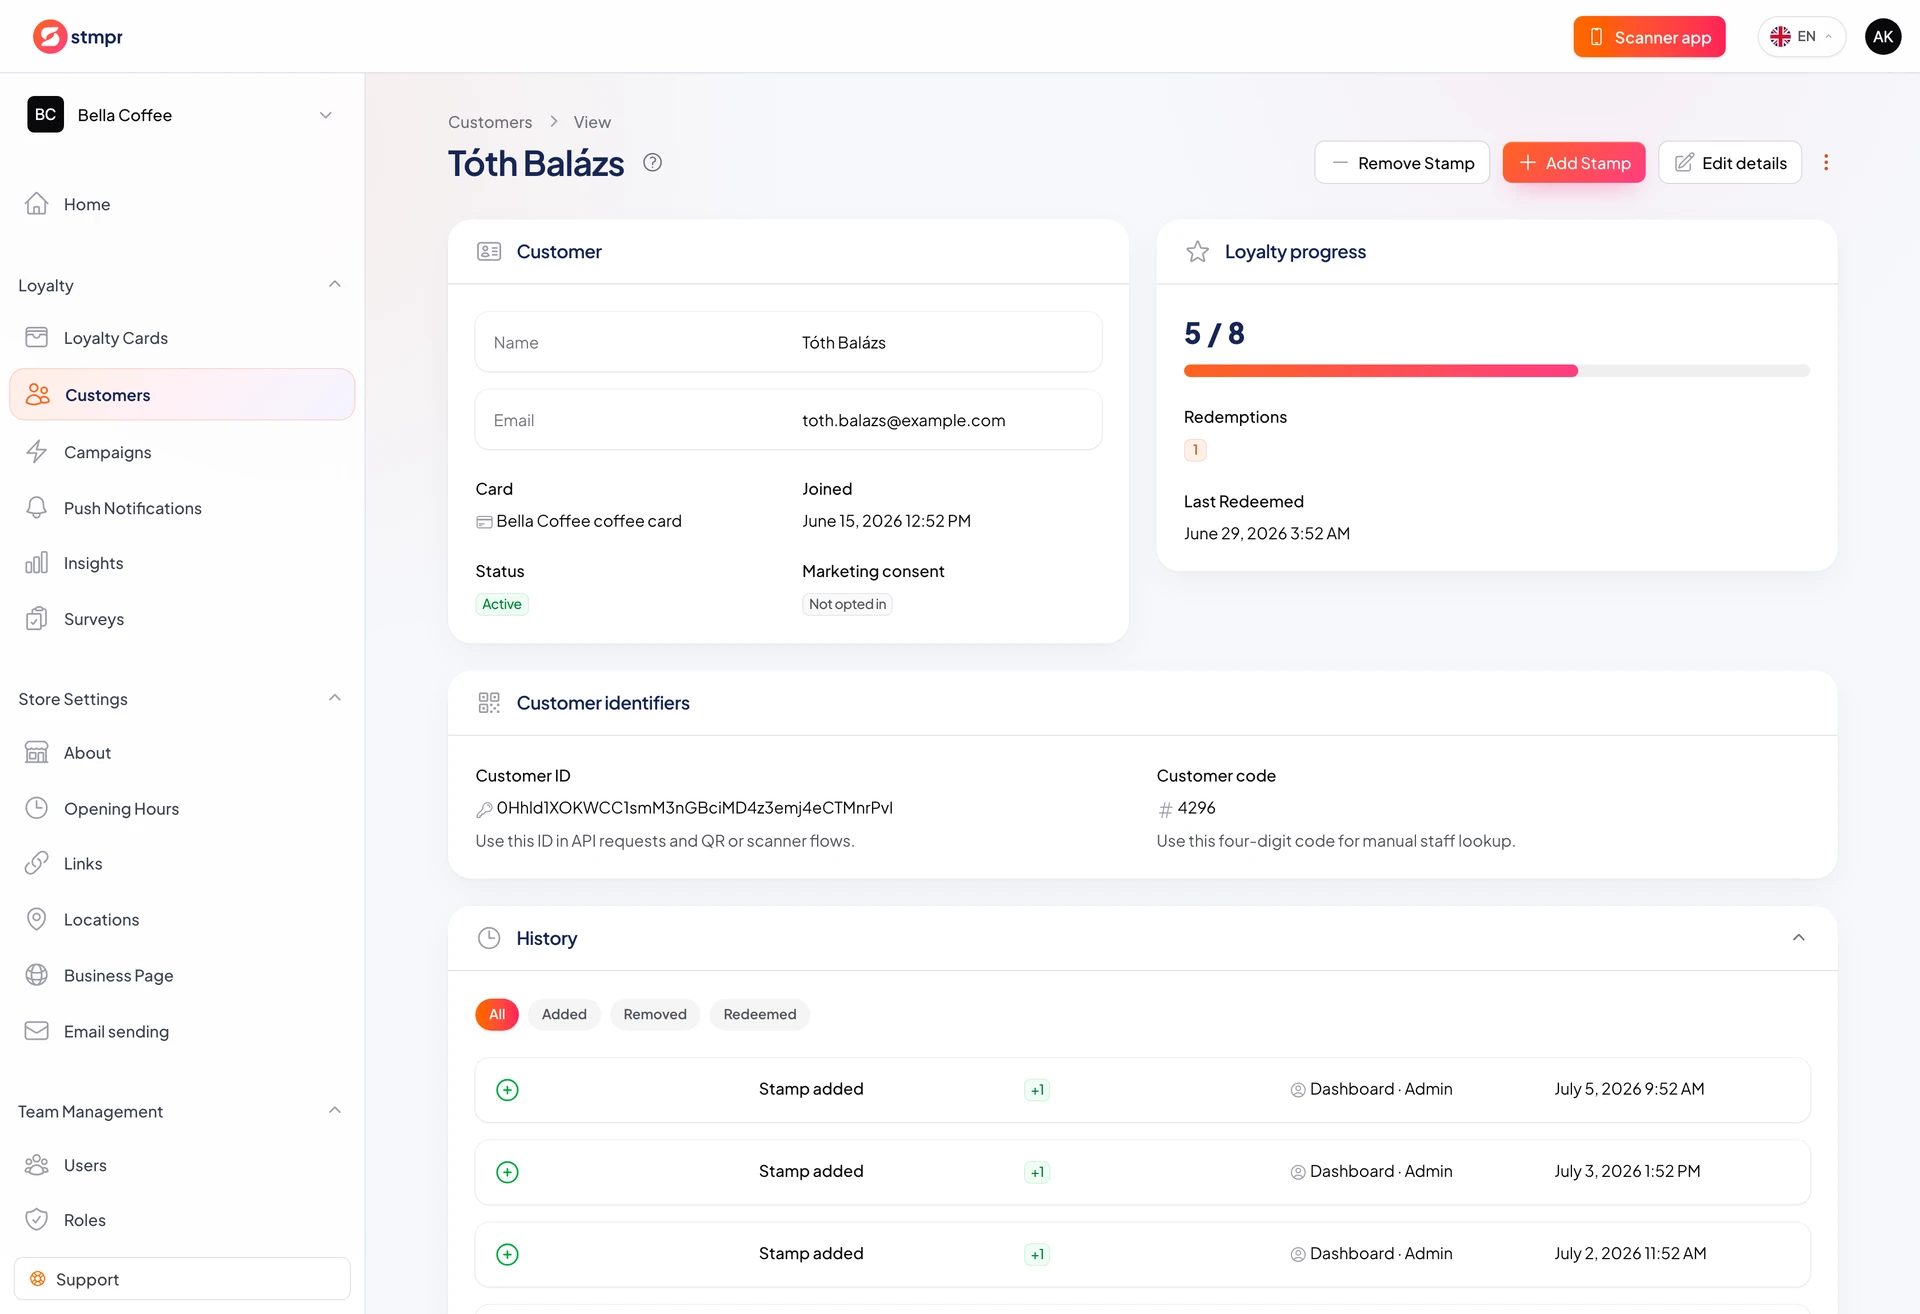This screenshot has width=1920, height=1314.
Task: Click the Customer ID string
Action: 695,808
